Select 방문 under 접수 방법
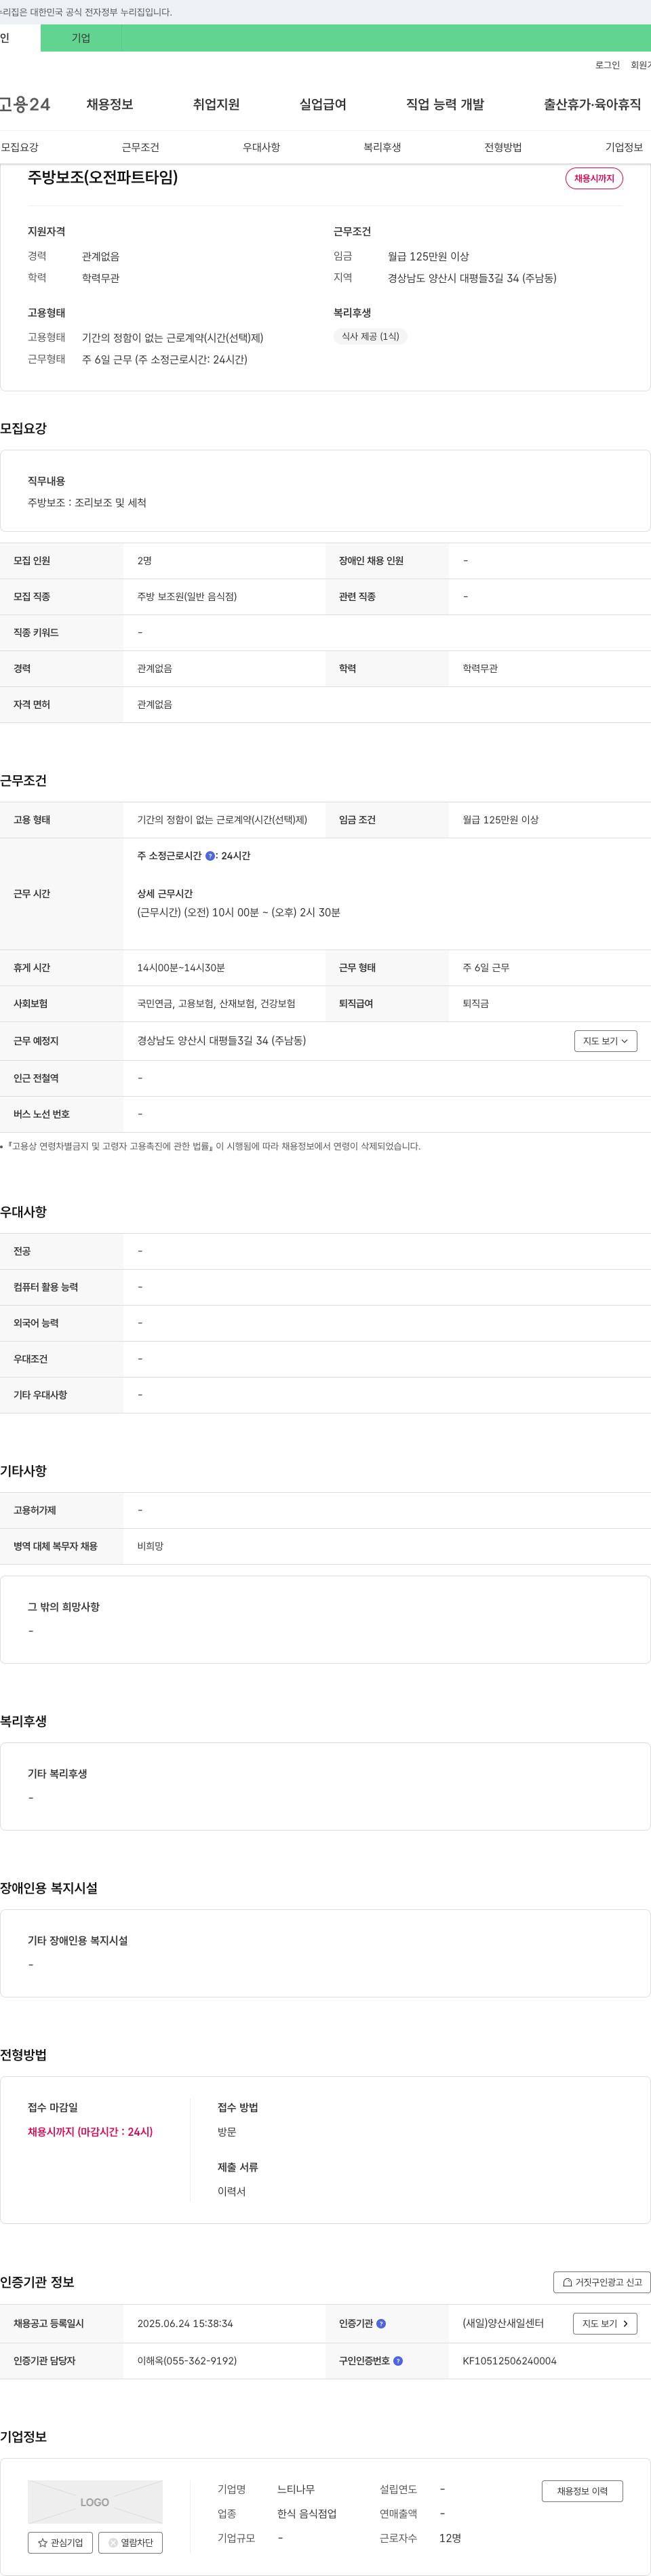Image resolution: width=651 pixels, height=2576 pixels. click(x=227, y=2131)
